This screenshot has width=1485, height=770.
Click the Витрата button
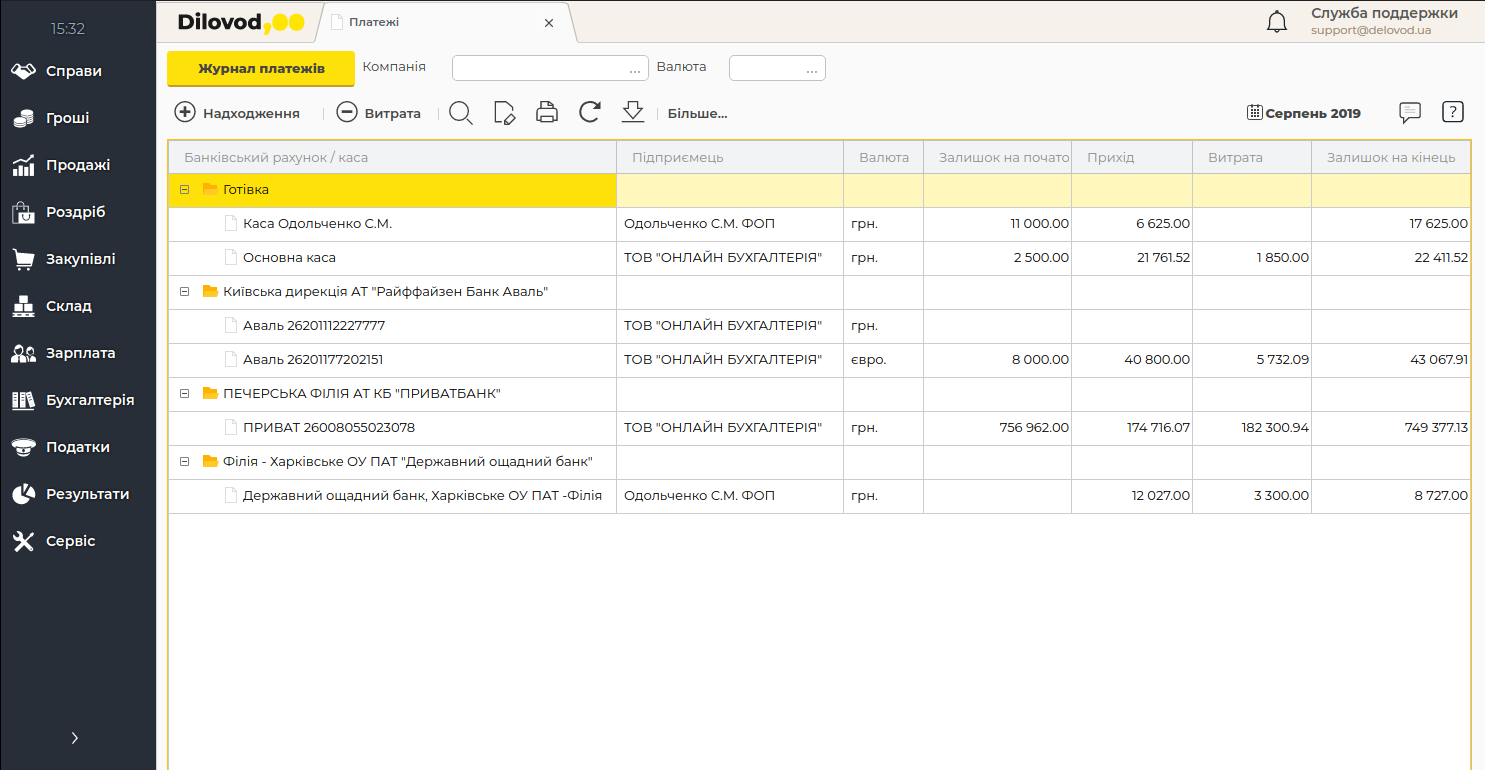coord(379,113)
